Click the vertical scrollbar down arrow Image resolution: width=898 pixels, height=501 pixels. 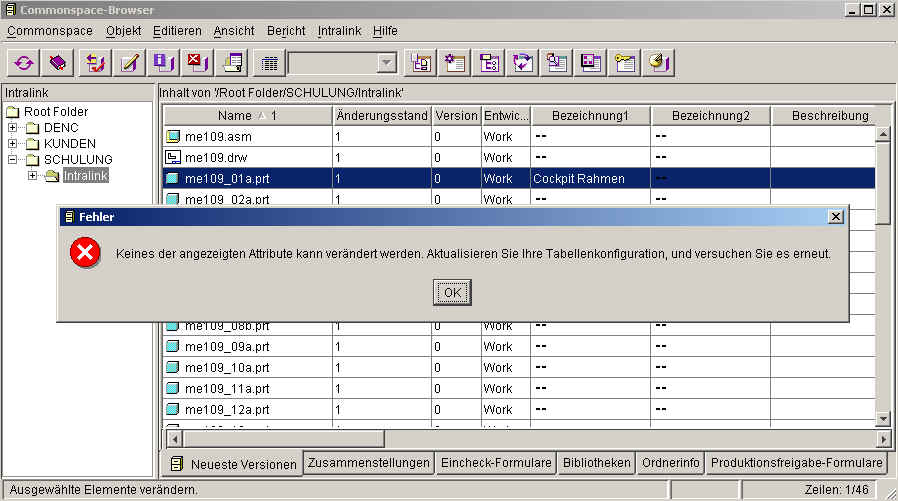pos(883,419)
